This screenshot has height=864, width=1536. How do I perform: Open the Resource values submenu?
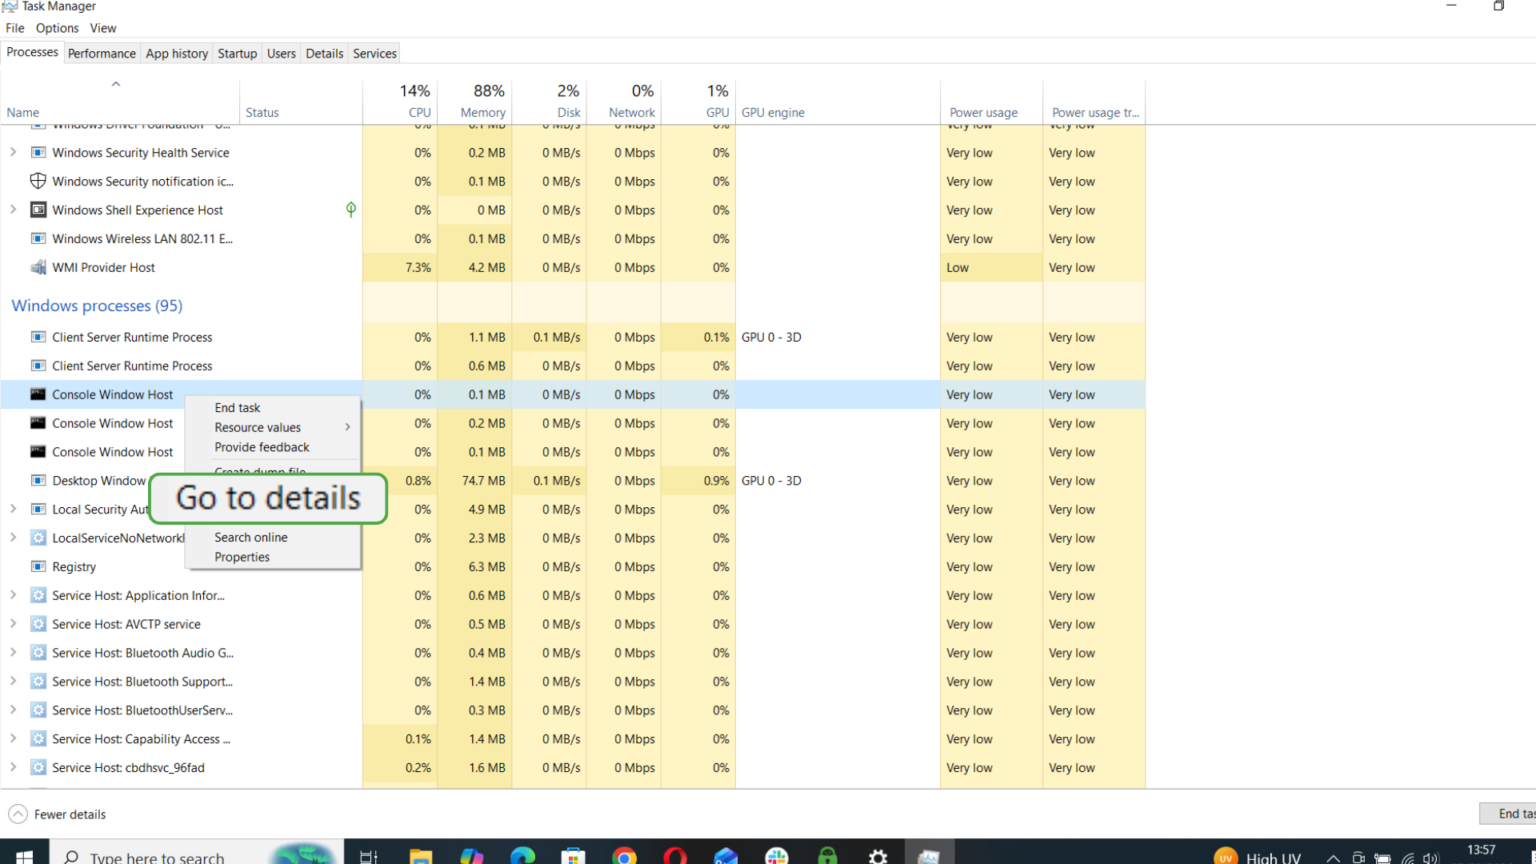pos(273,427)
